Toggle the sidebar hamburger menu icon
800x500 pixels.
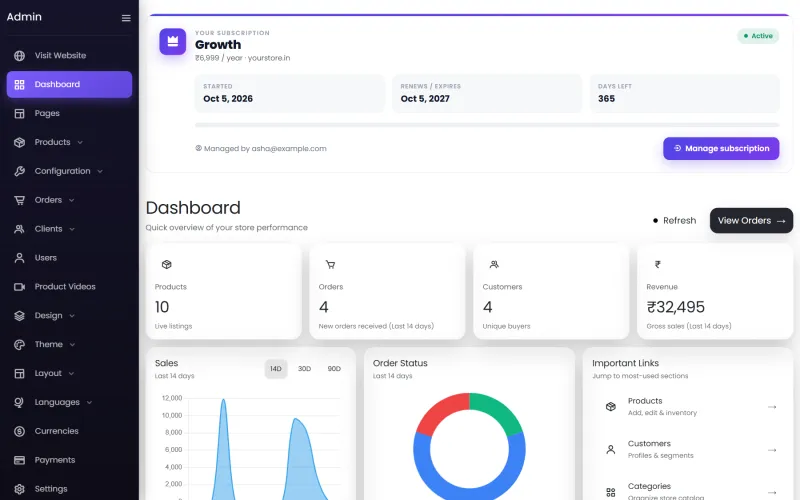click(x=126, y=18)
